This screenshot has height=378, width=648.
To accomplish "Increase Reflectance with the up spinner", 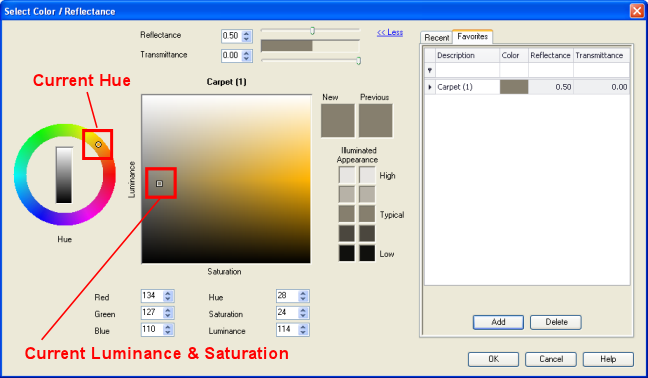I will tap(246, 33).
